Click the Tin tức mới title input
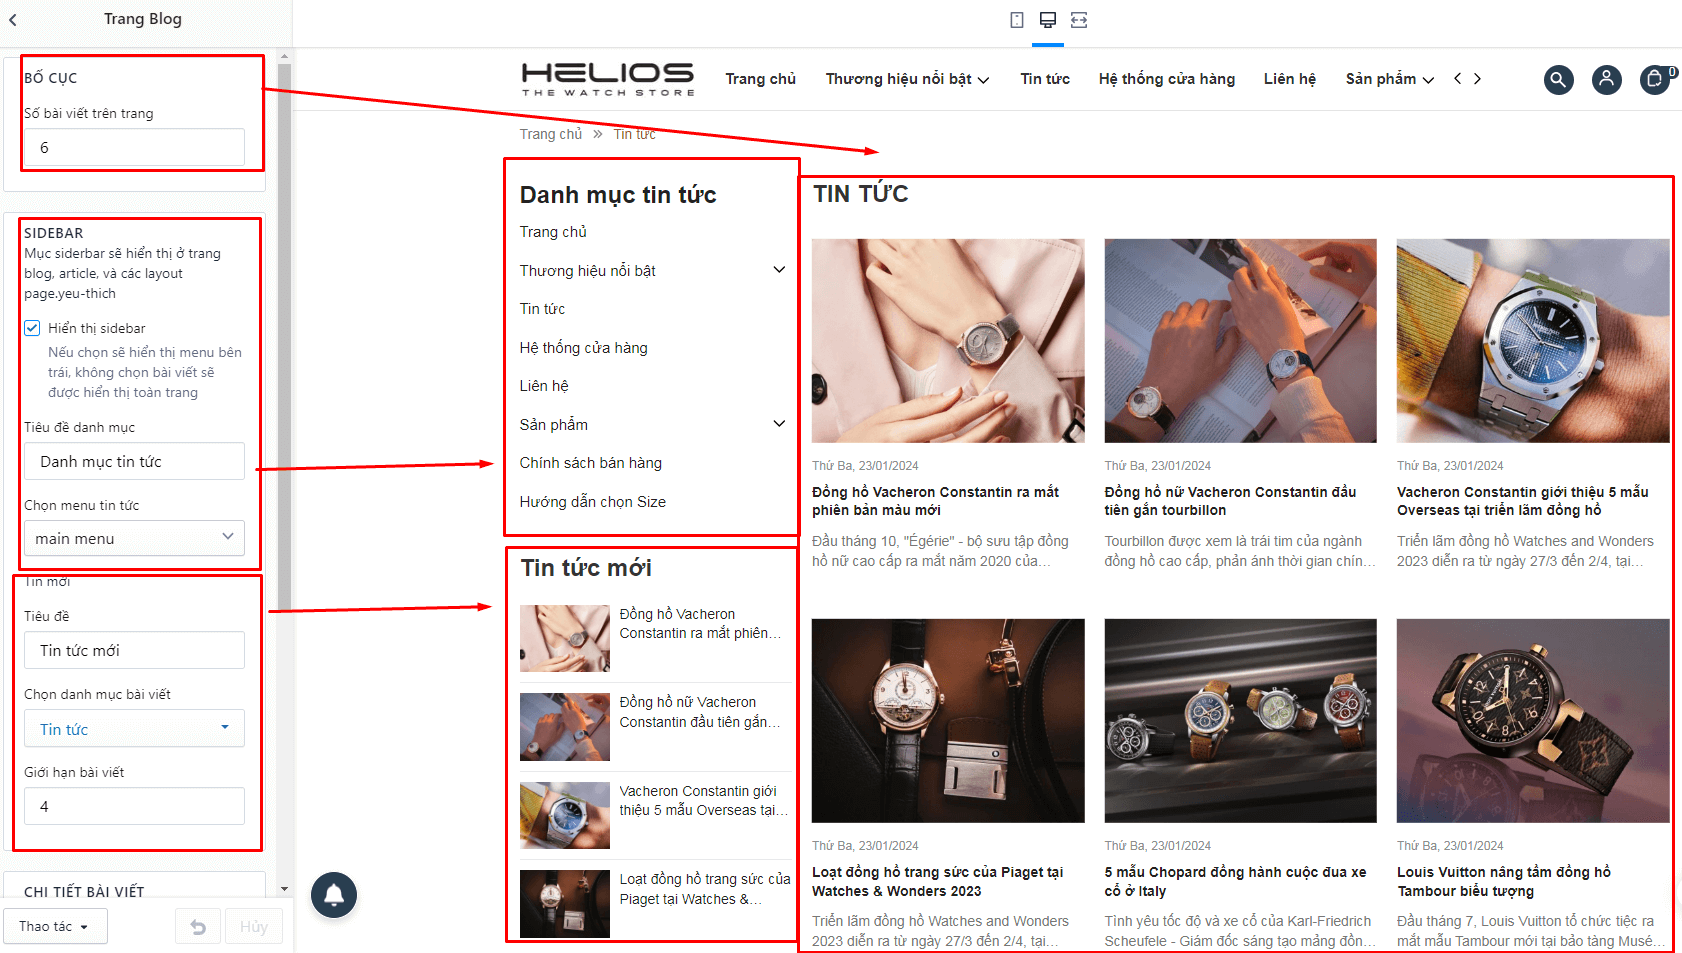Screen dimensions: 1682x953 click(x=134, y=650)
